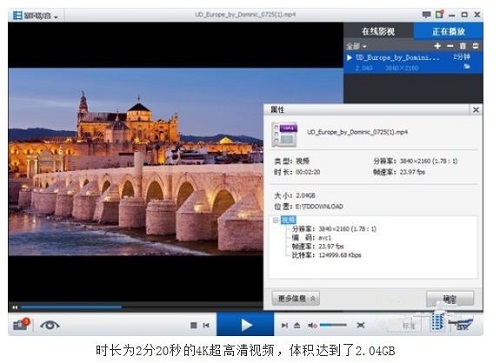
Task: Stop playback with the square stop icon
Action: point(194,325)
